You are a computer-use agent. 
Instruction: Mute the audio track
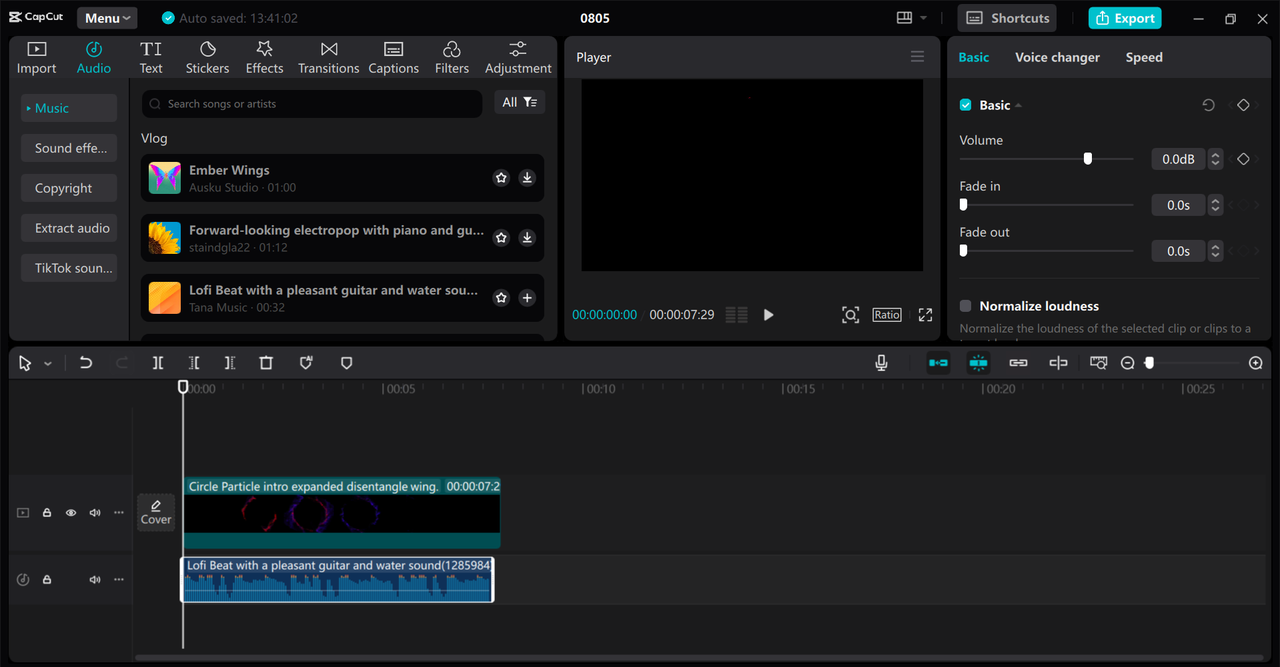pyautogui.click(x=95, y=580)
